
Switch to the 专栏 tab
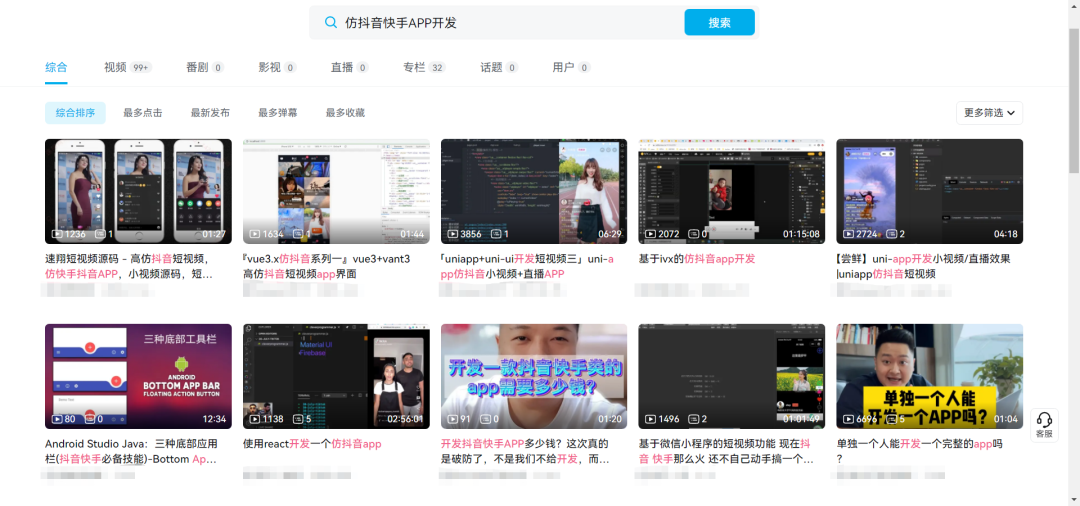pyautogui.click(x=424, y=67)
